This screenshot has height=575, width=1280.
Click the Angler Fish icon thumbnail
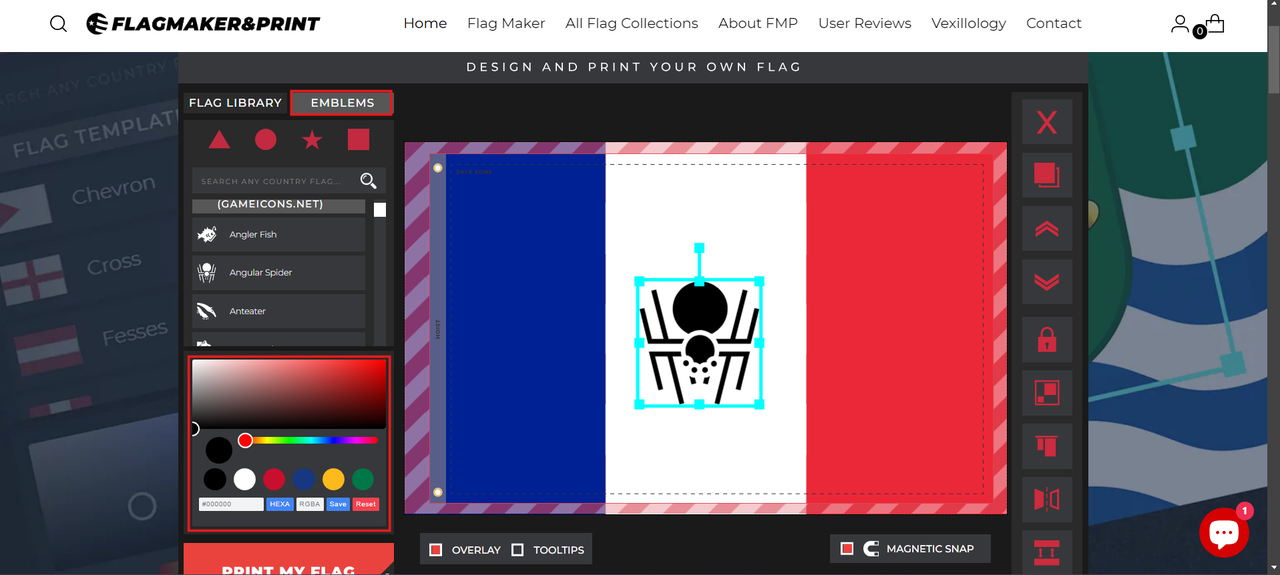207,234
